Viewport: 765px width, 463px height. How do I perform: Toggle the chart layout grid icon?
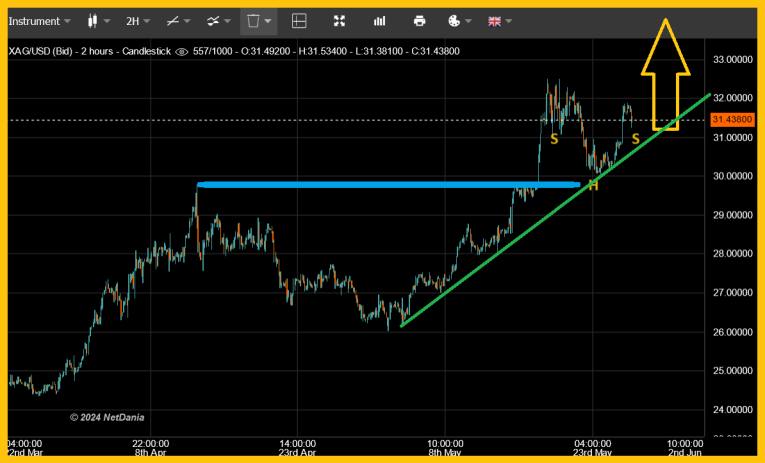(298, 21)
